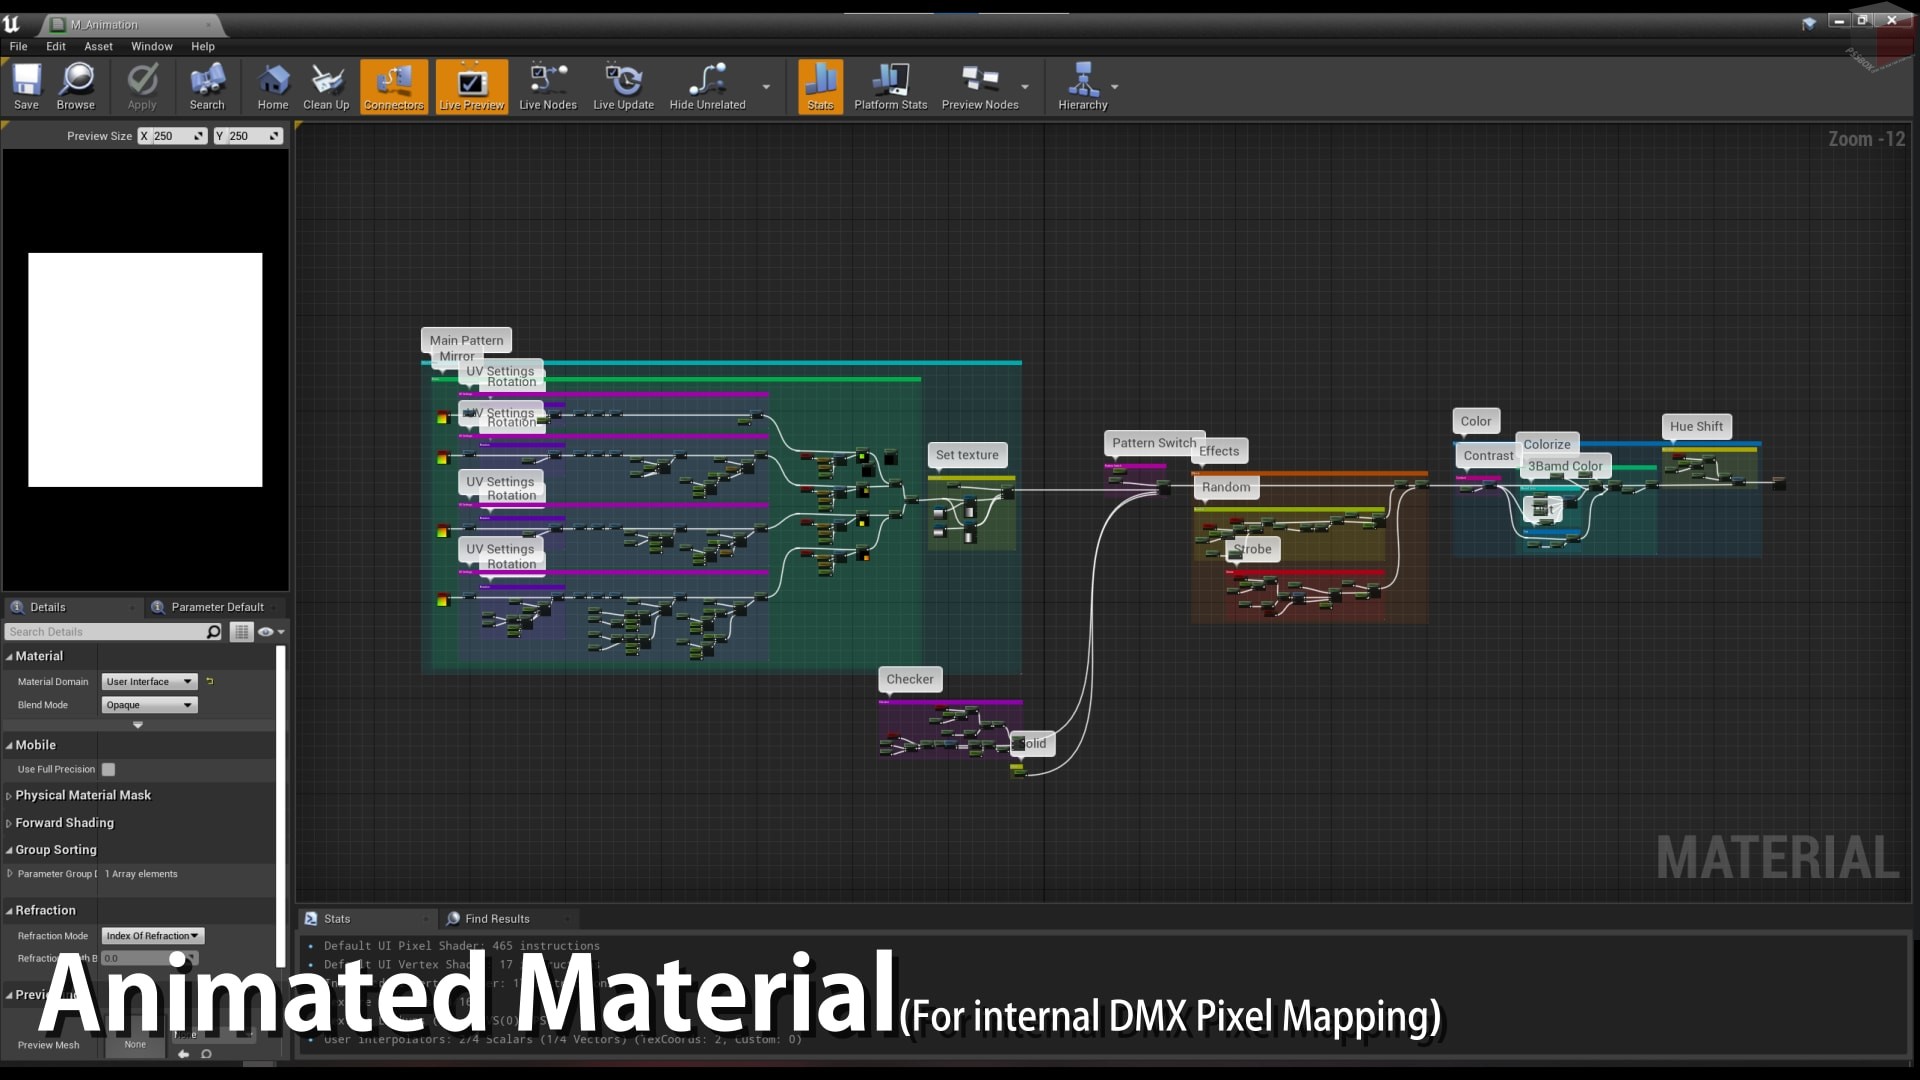Click the Apply button
This screenshot has width=1920, height=1080.
coord(140,84)
